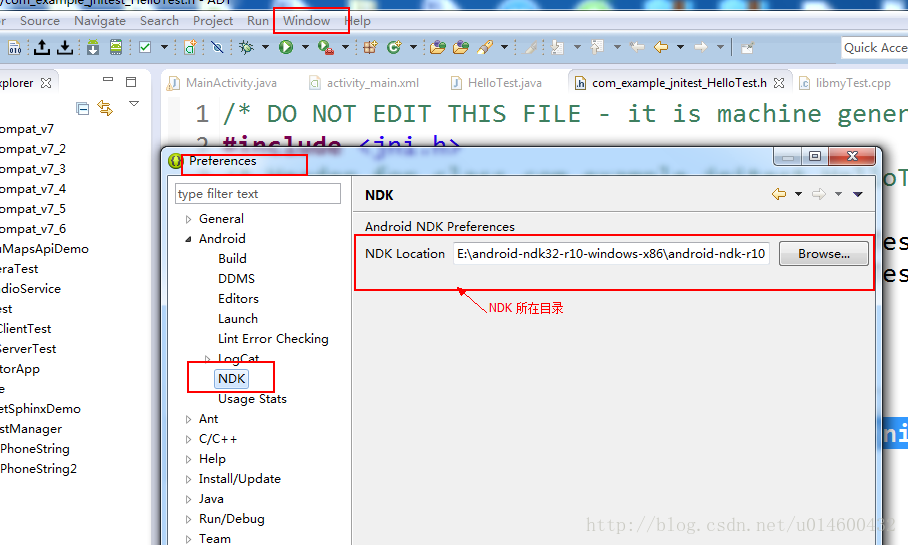This screenshot has height=545, width=908.
Task: Open dropdown next to Lint check icon
Action: (164, 47)
